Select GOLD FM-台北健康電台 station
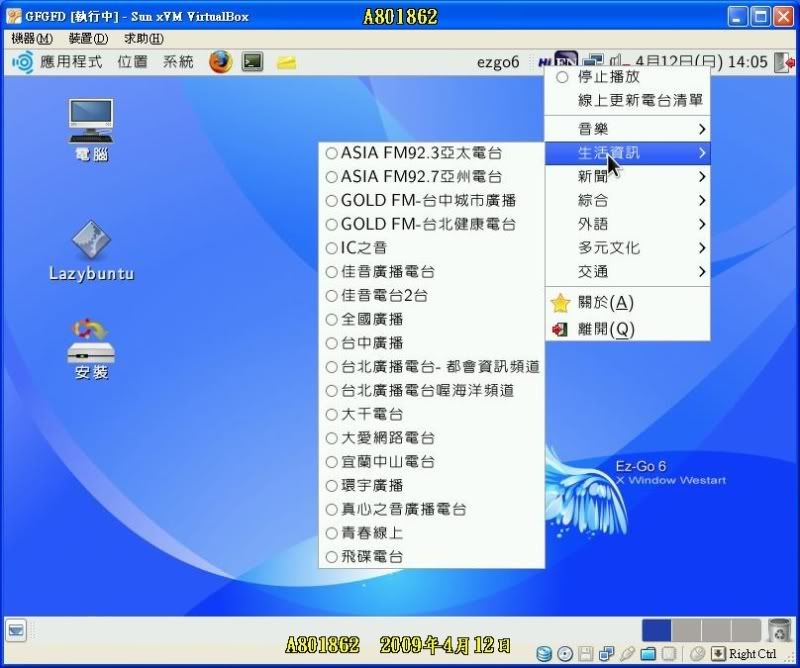 (x=432, y=224)
